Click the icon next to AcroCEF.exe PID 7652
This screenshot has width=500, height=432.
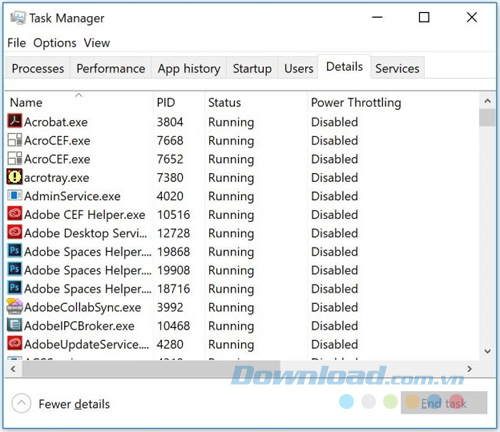pyautogui.click(x=15, y=158)
